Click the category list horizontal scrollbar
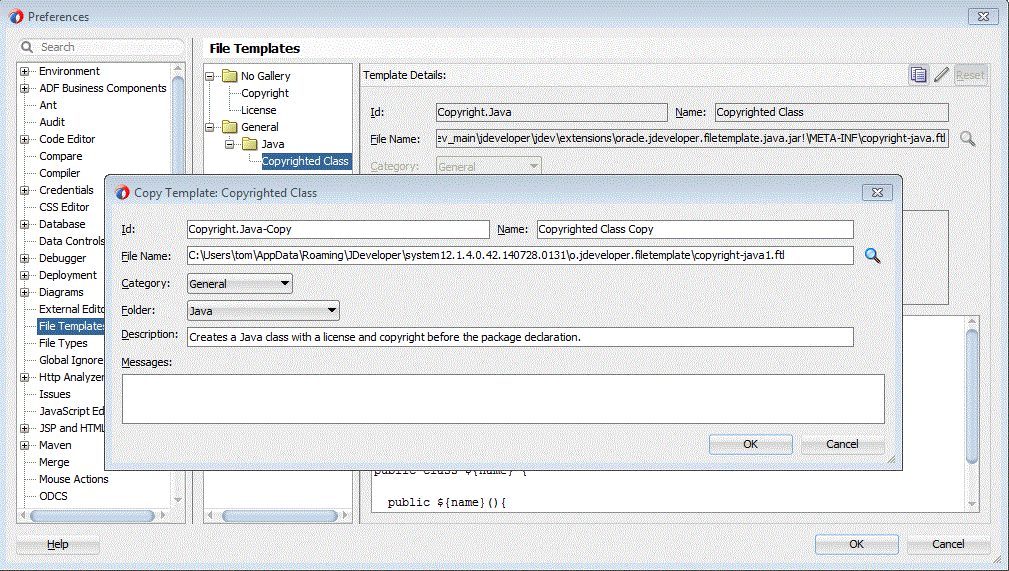Image resolution: width=1009 pixels, height=571 pixels. [93, 516]
